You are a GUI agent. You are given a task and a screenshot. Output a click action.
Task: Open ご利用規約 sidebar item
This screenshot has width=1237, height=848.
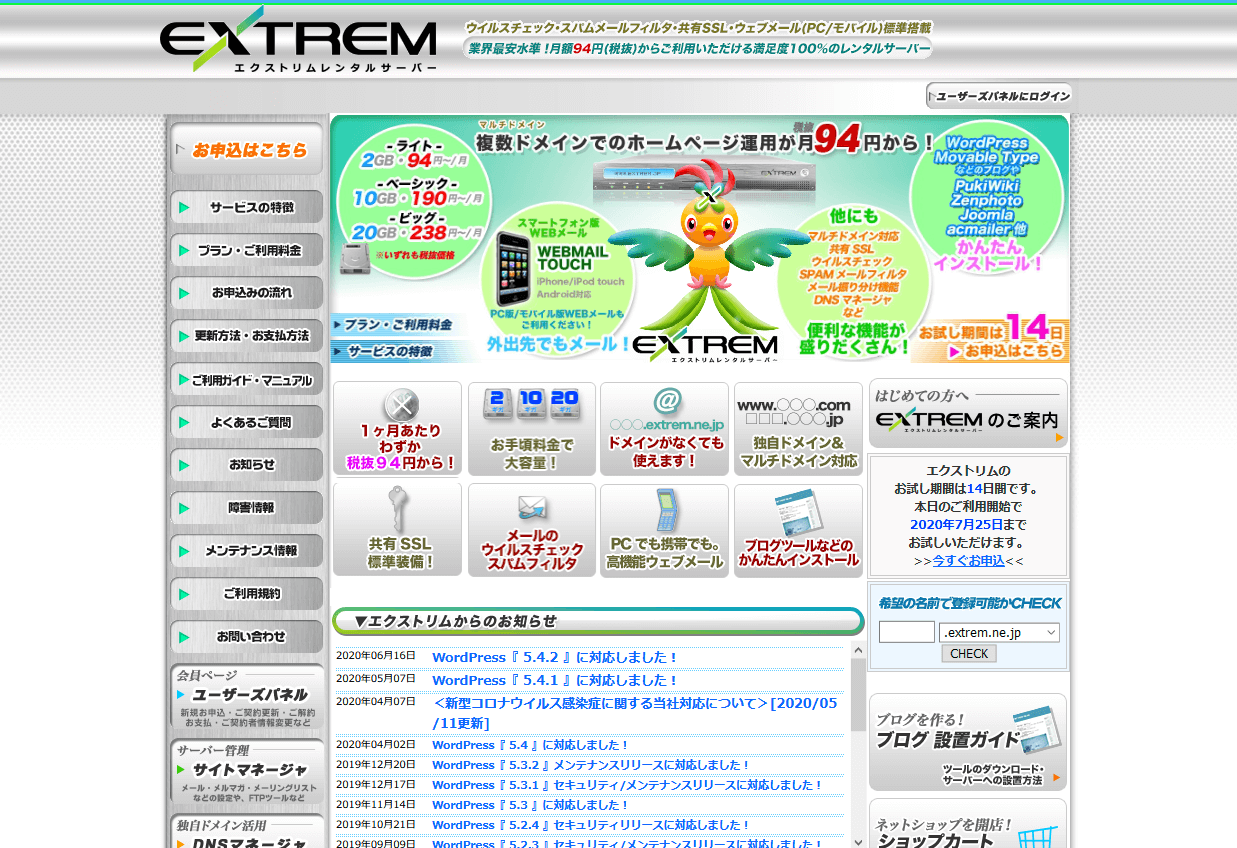[x=247, y=594]
